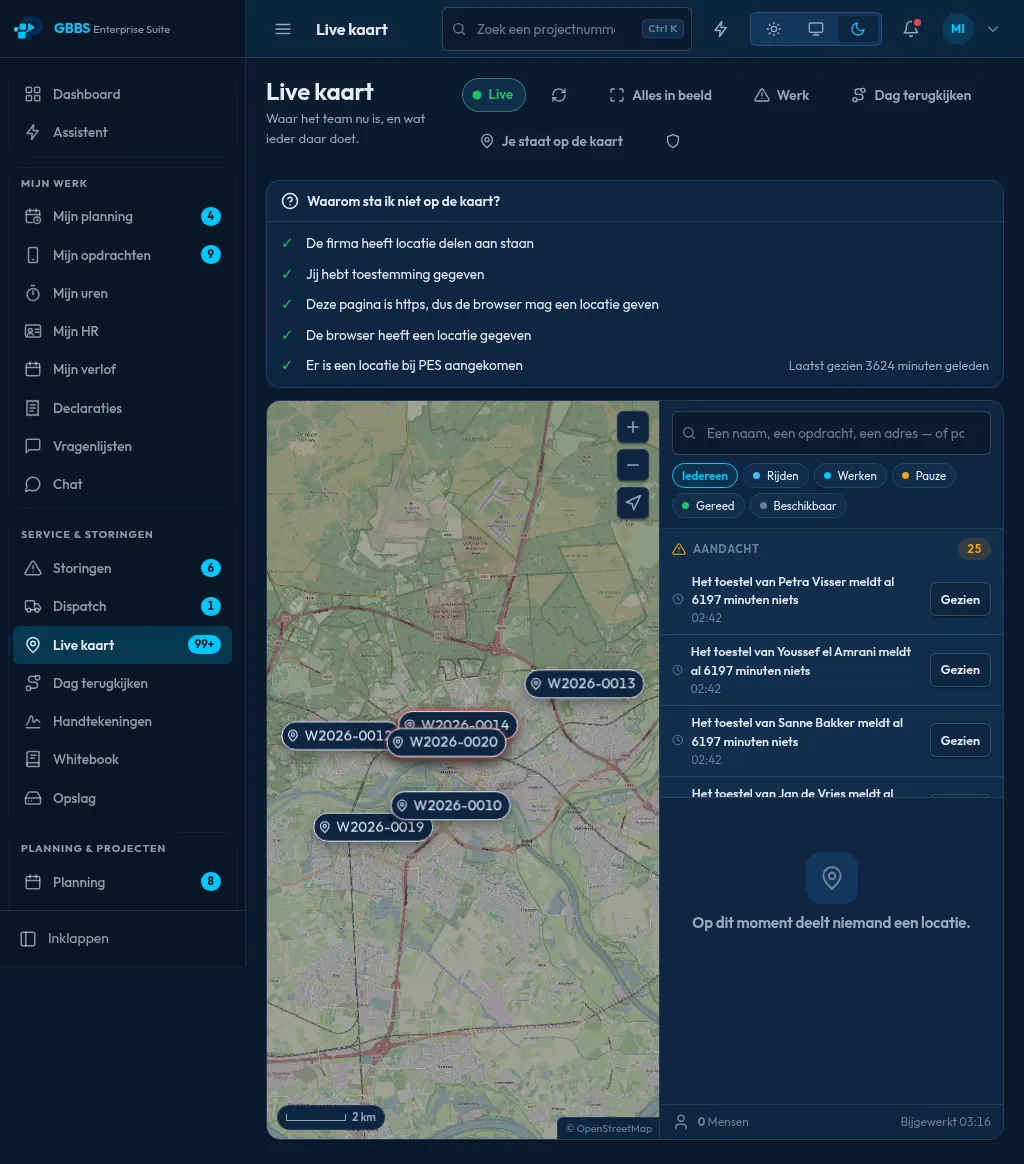Click the Werk toolbar button

point(781,95)
